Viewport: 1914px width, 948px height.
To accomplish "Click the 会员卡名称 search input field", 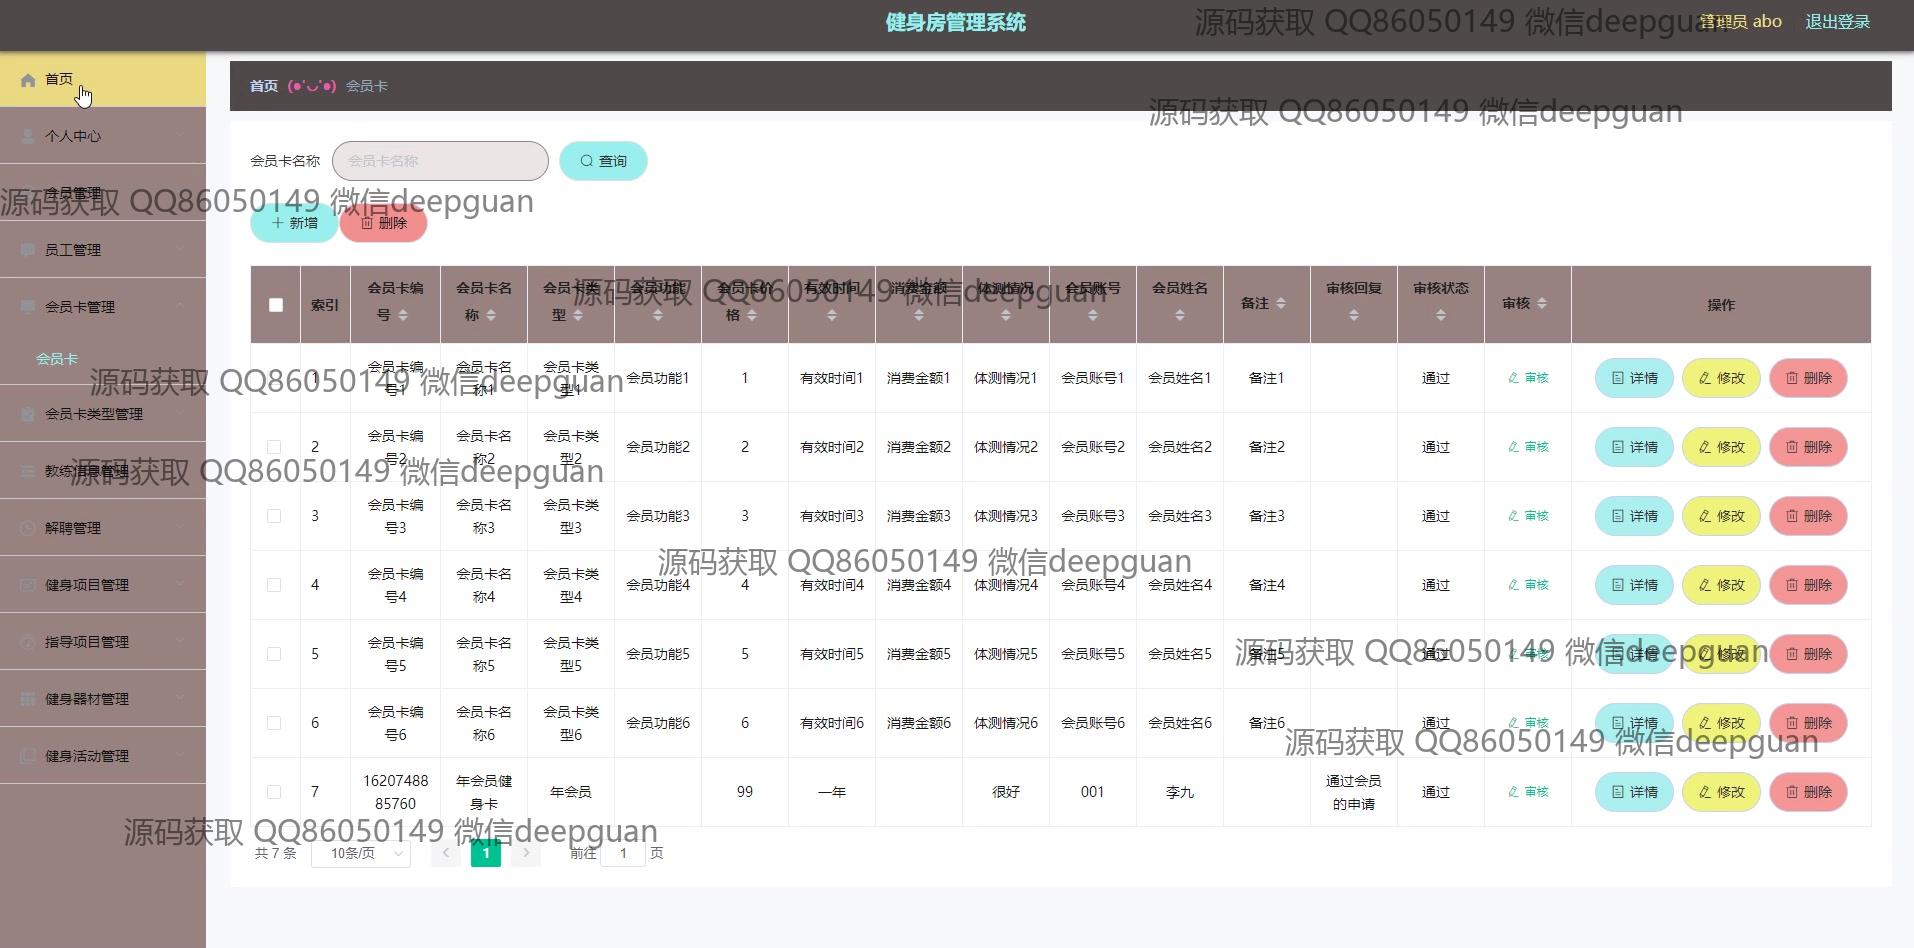I will pos(440,161).
